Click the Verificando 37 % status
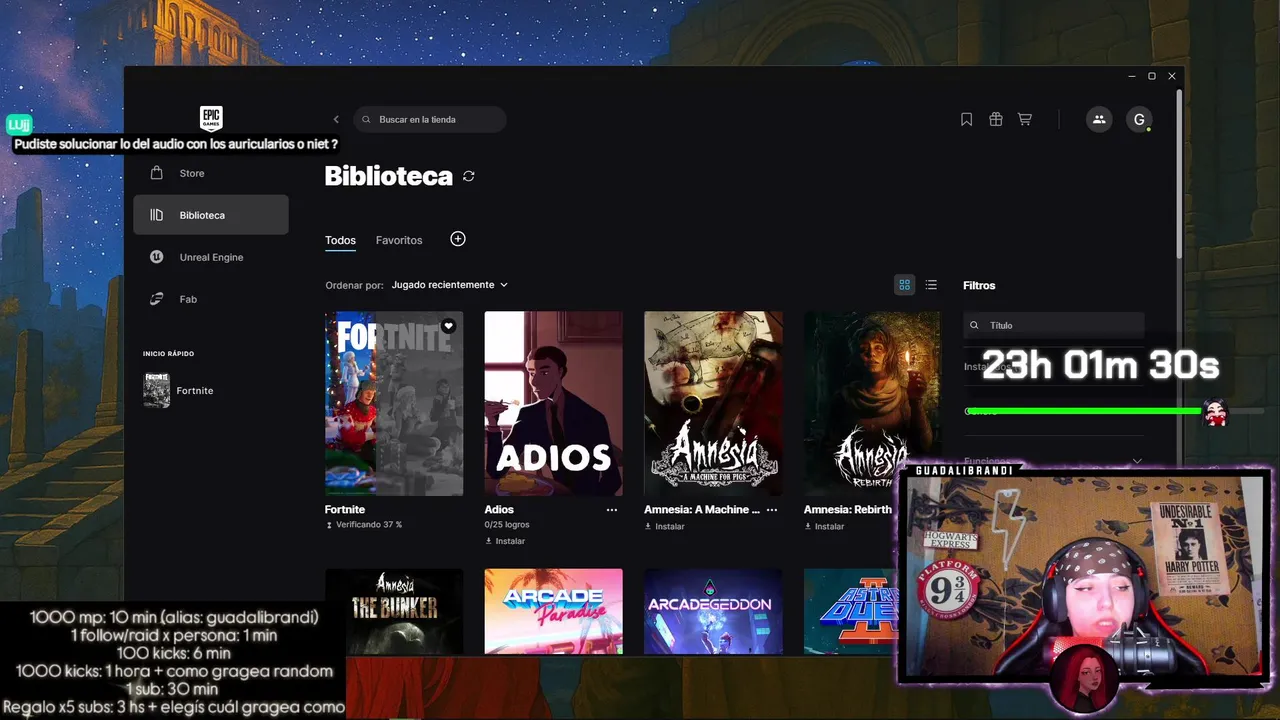 [364, 525]
